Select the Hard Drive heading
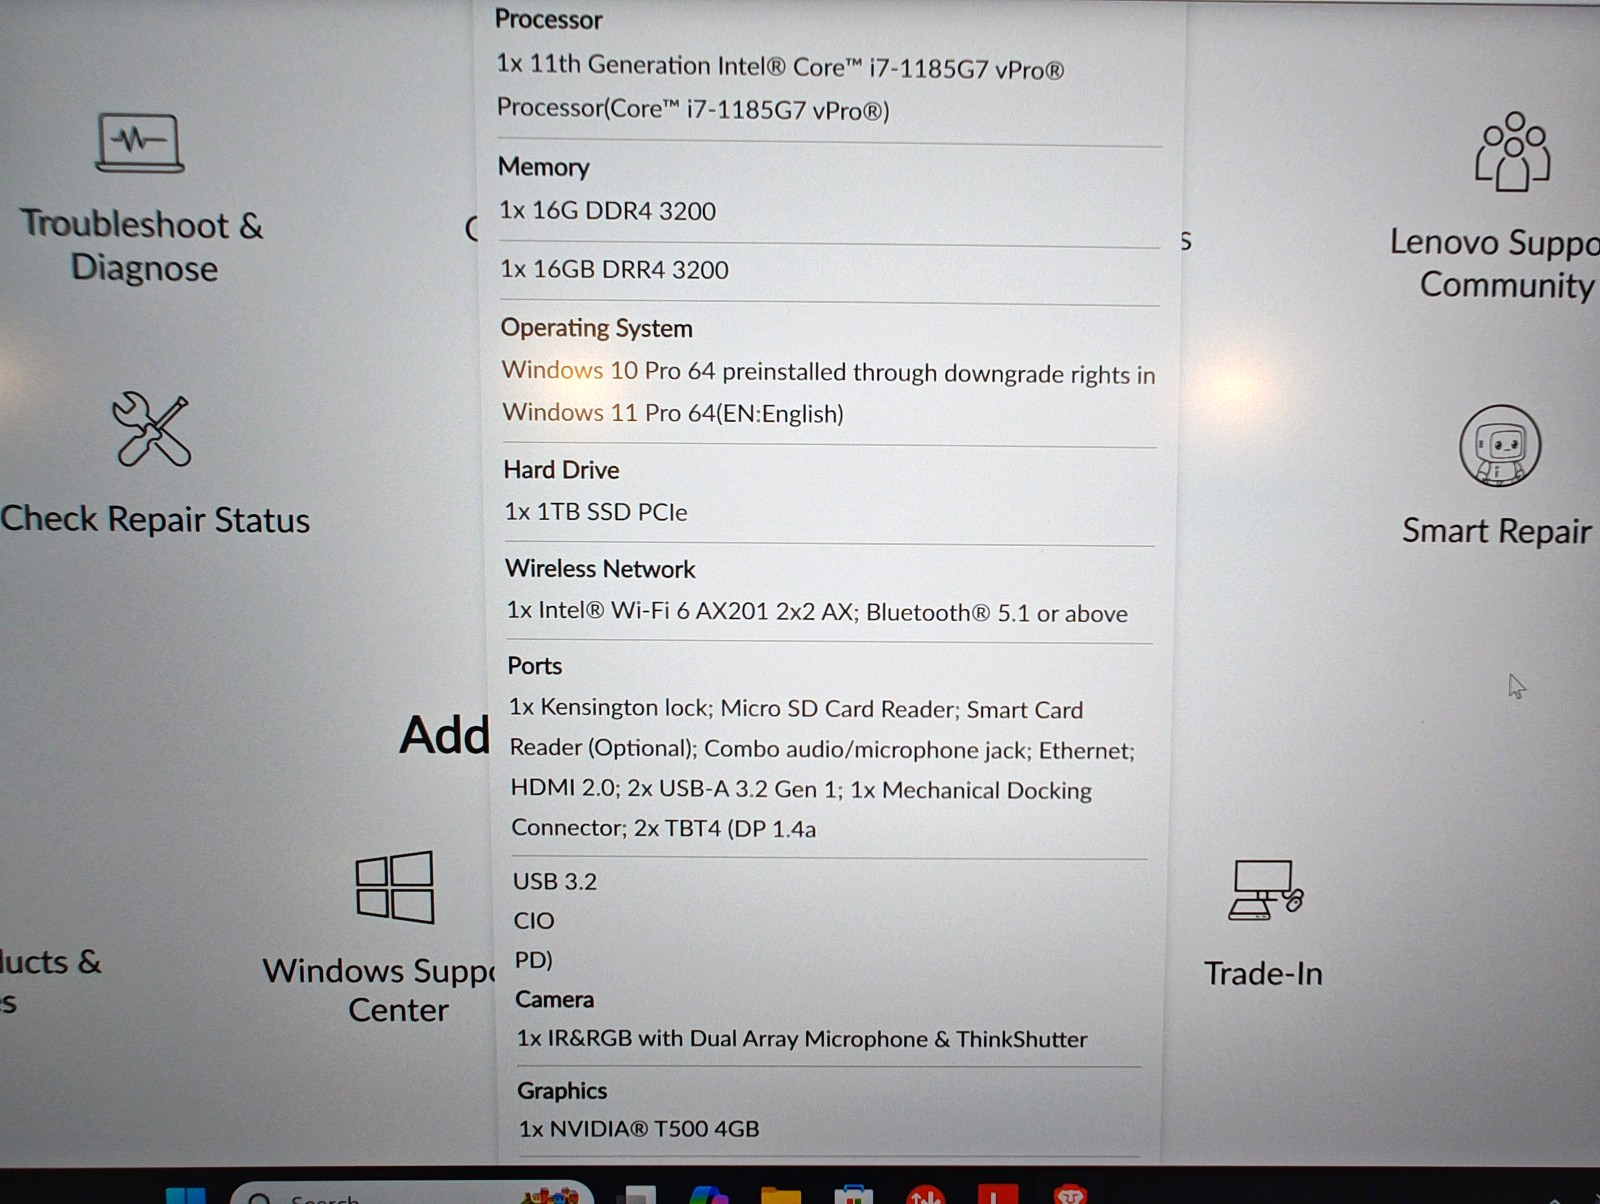The width and height of the screenshot is (1600, 1204). coord(561,470)
